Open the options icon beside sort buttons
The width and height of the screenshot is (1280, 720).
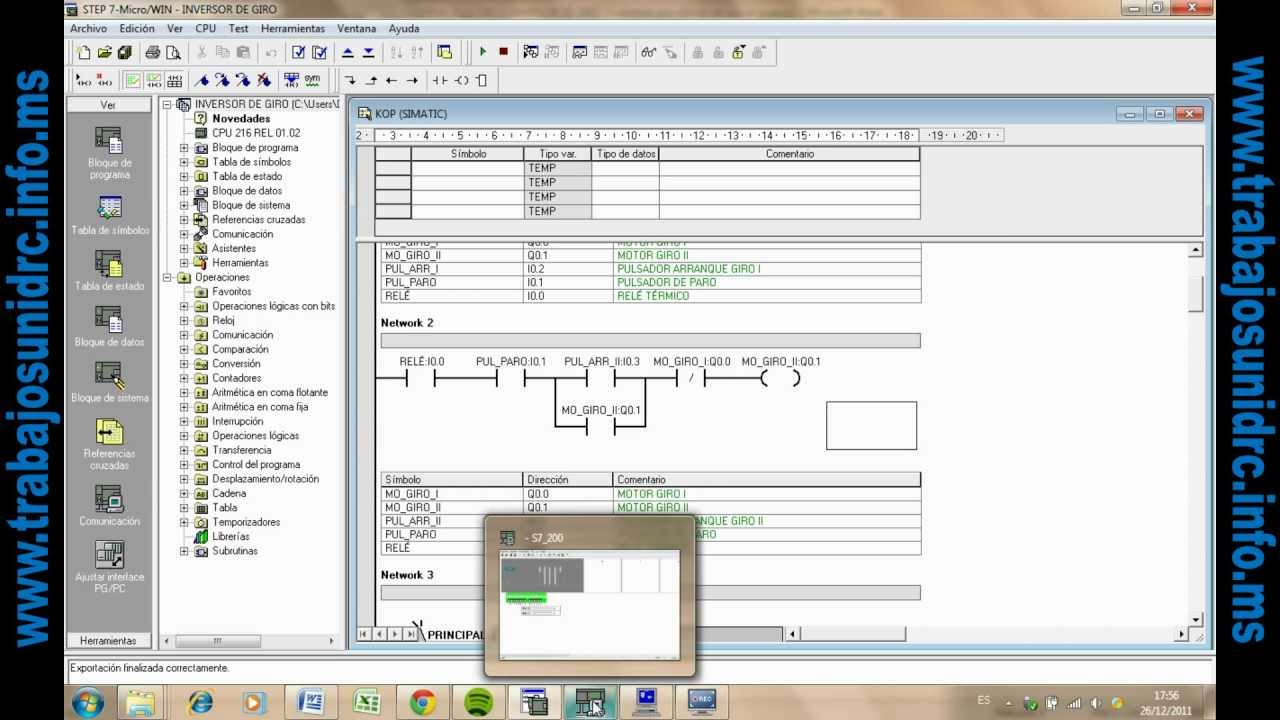click(444, 53)
